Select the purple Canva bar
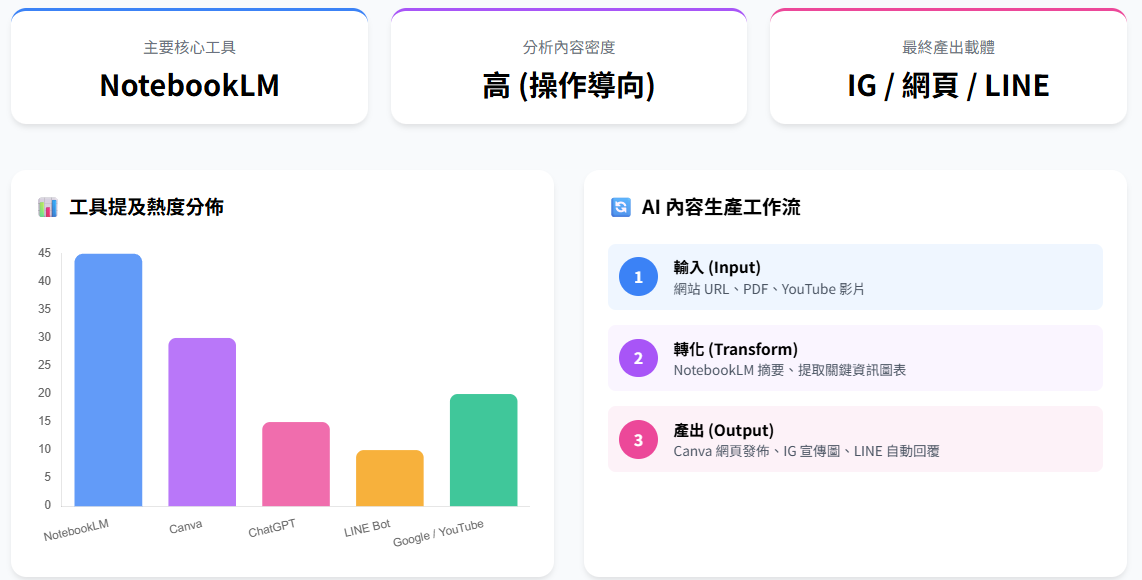This screenshot has height=580, width=1142. [x=202, y=422]
